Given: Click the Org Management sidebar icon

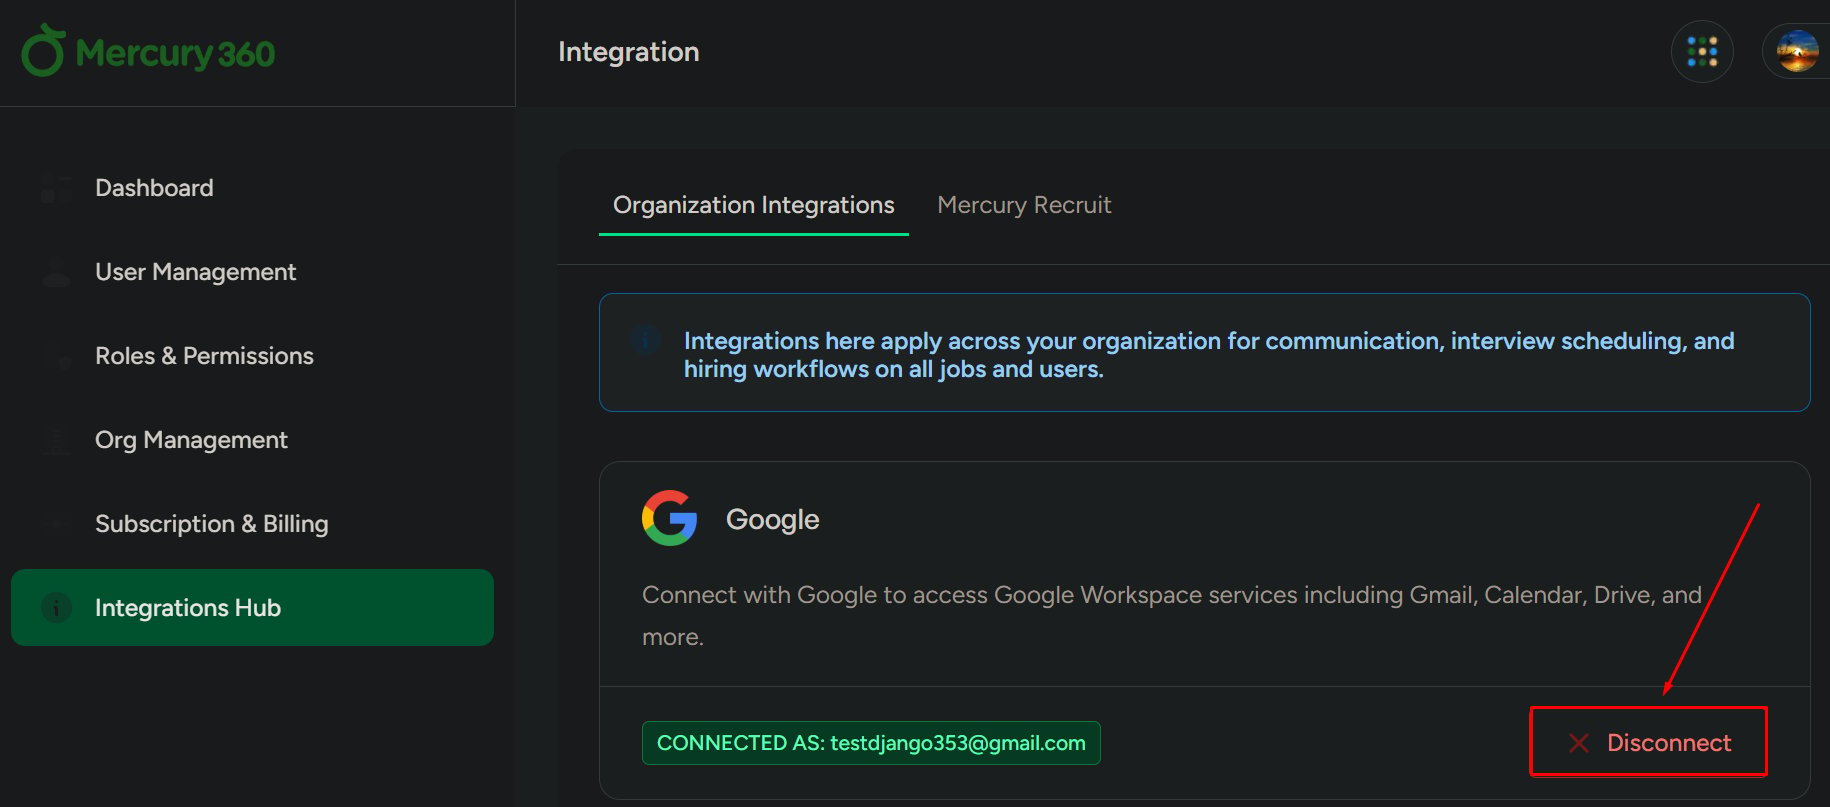Looking at the screenshot, I should coord(56,440).
